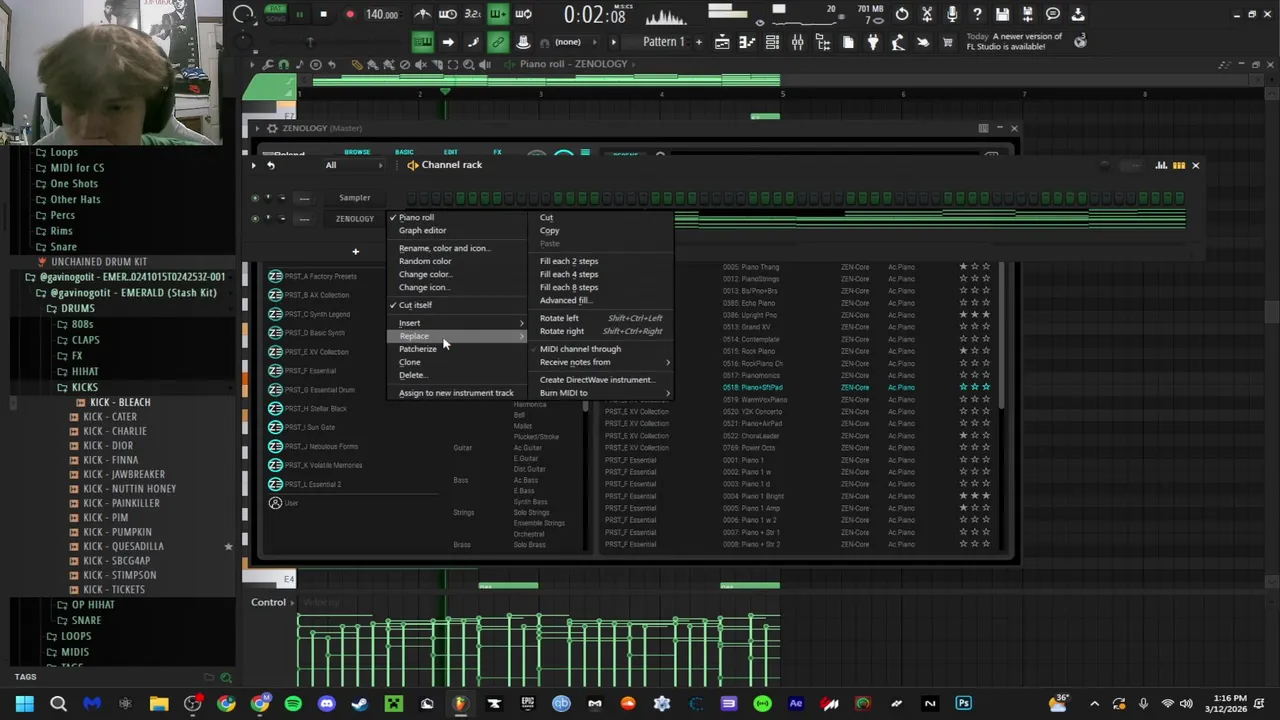
Task: Click Assign to new instrument track
Action: pyautogui.click(x=456, y=393)
